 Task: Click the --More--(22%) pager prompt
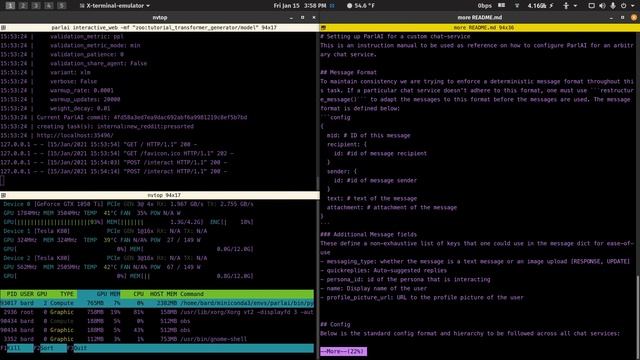pos(343,351)
